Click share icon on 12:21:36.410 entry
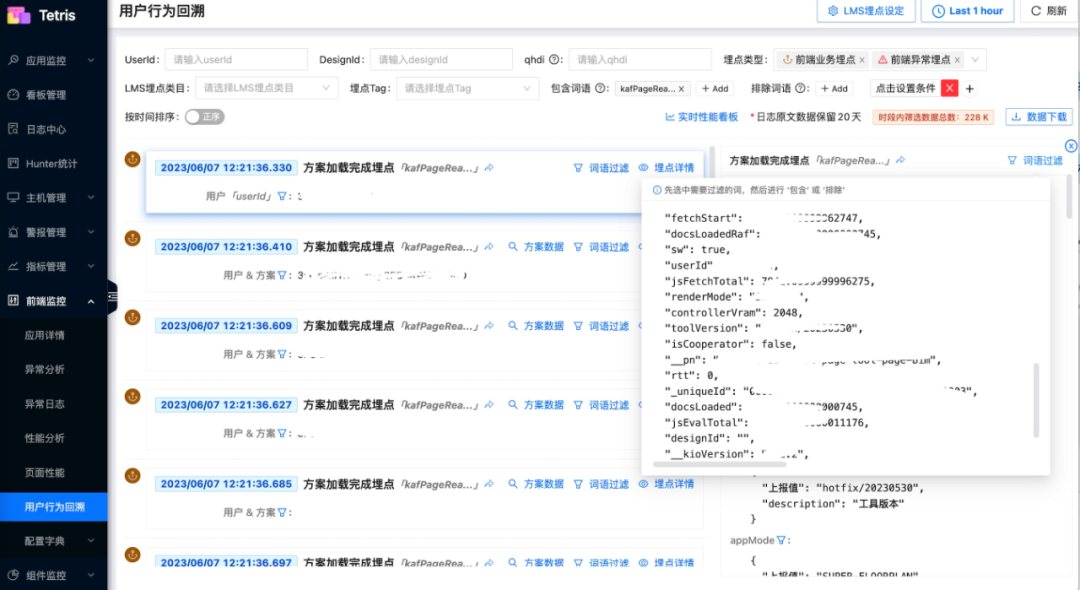The image size is (1080, 590). (x=489, y=247)
